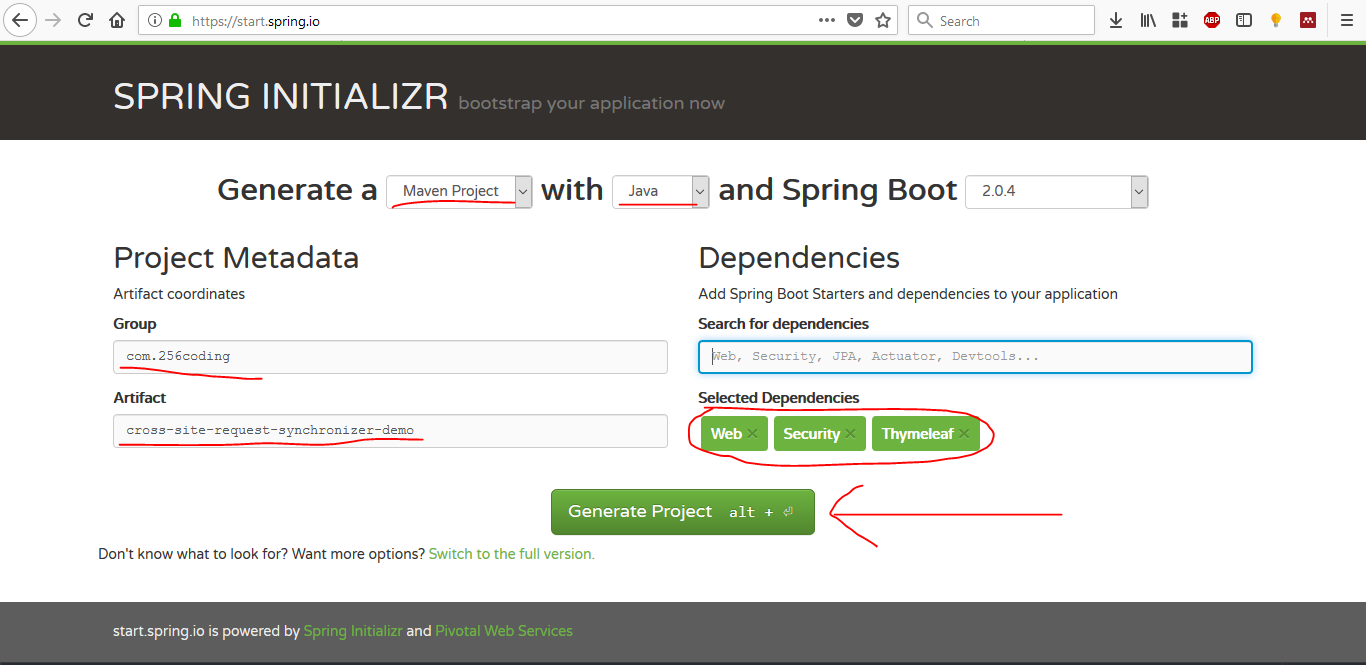1366x665 pixels.
Task: Open site information via the info icon
Action: point(155,20)
